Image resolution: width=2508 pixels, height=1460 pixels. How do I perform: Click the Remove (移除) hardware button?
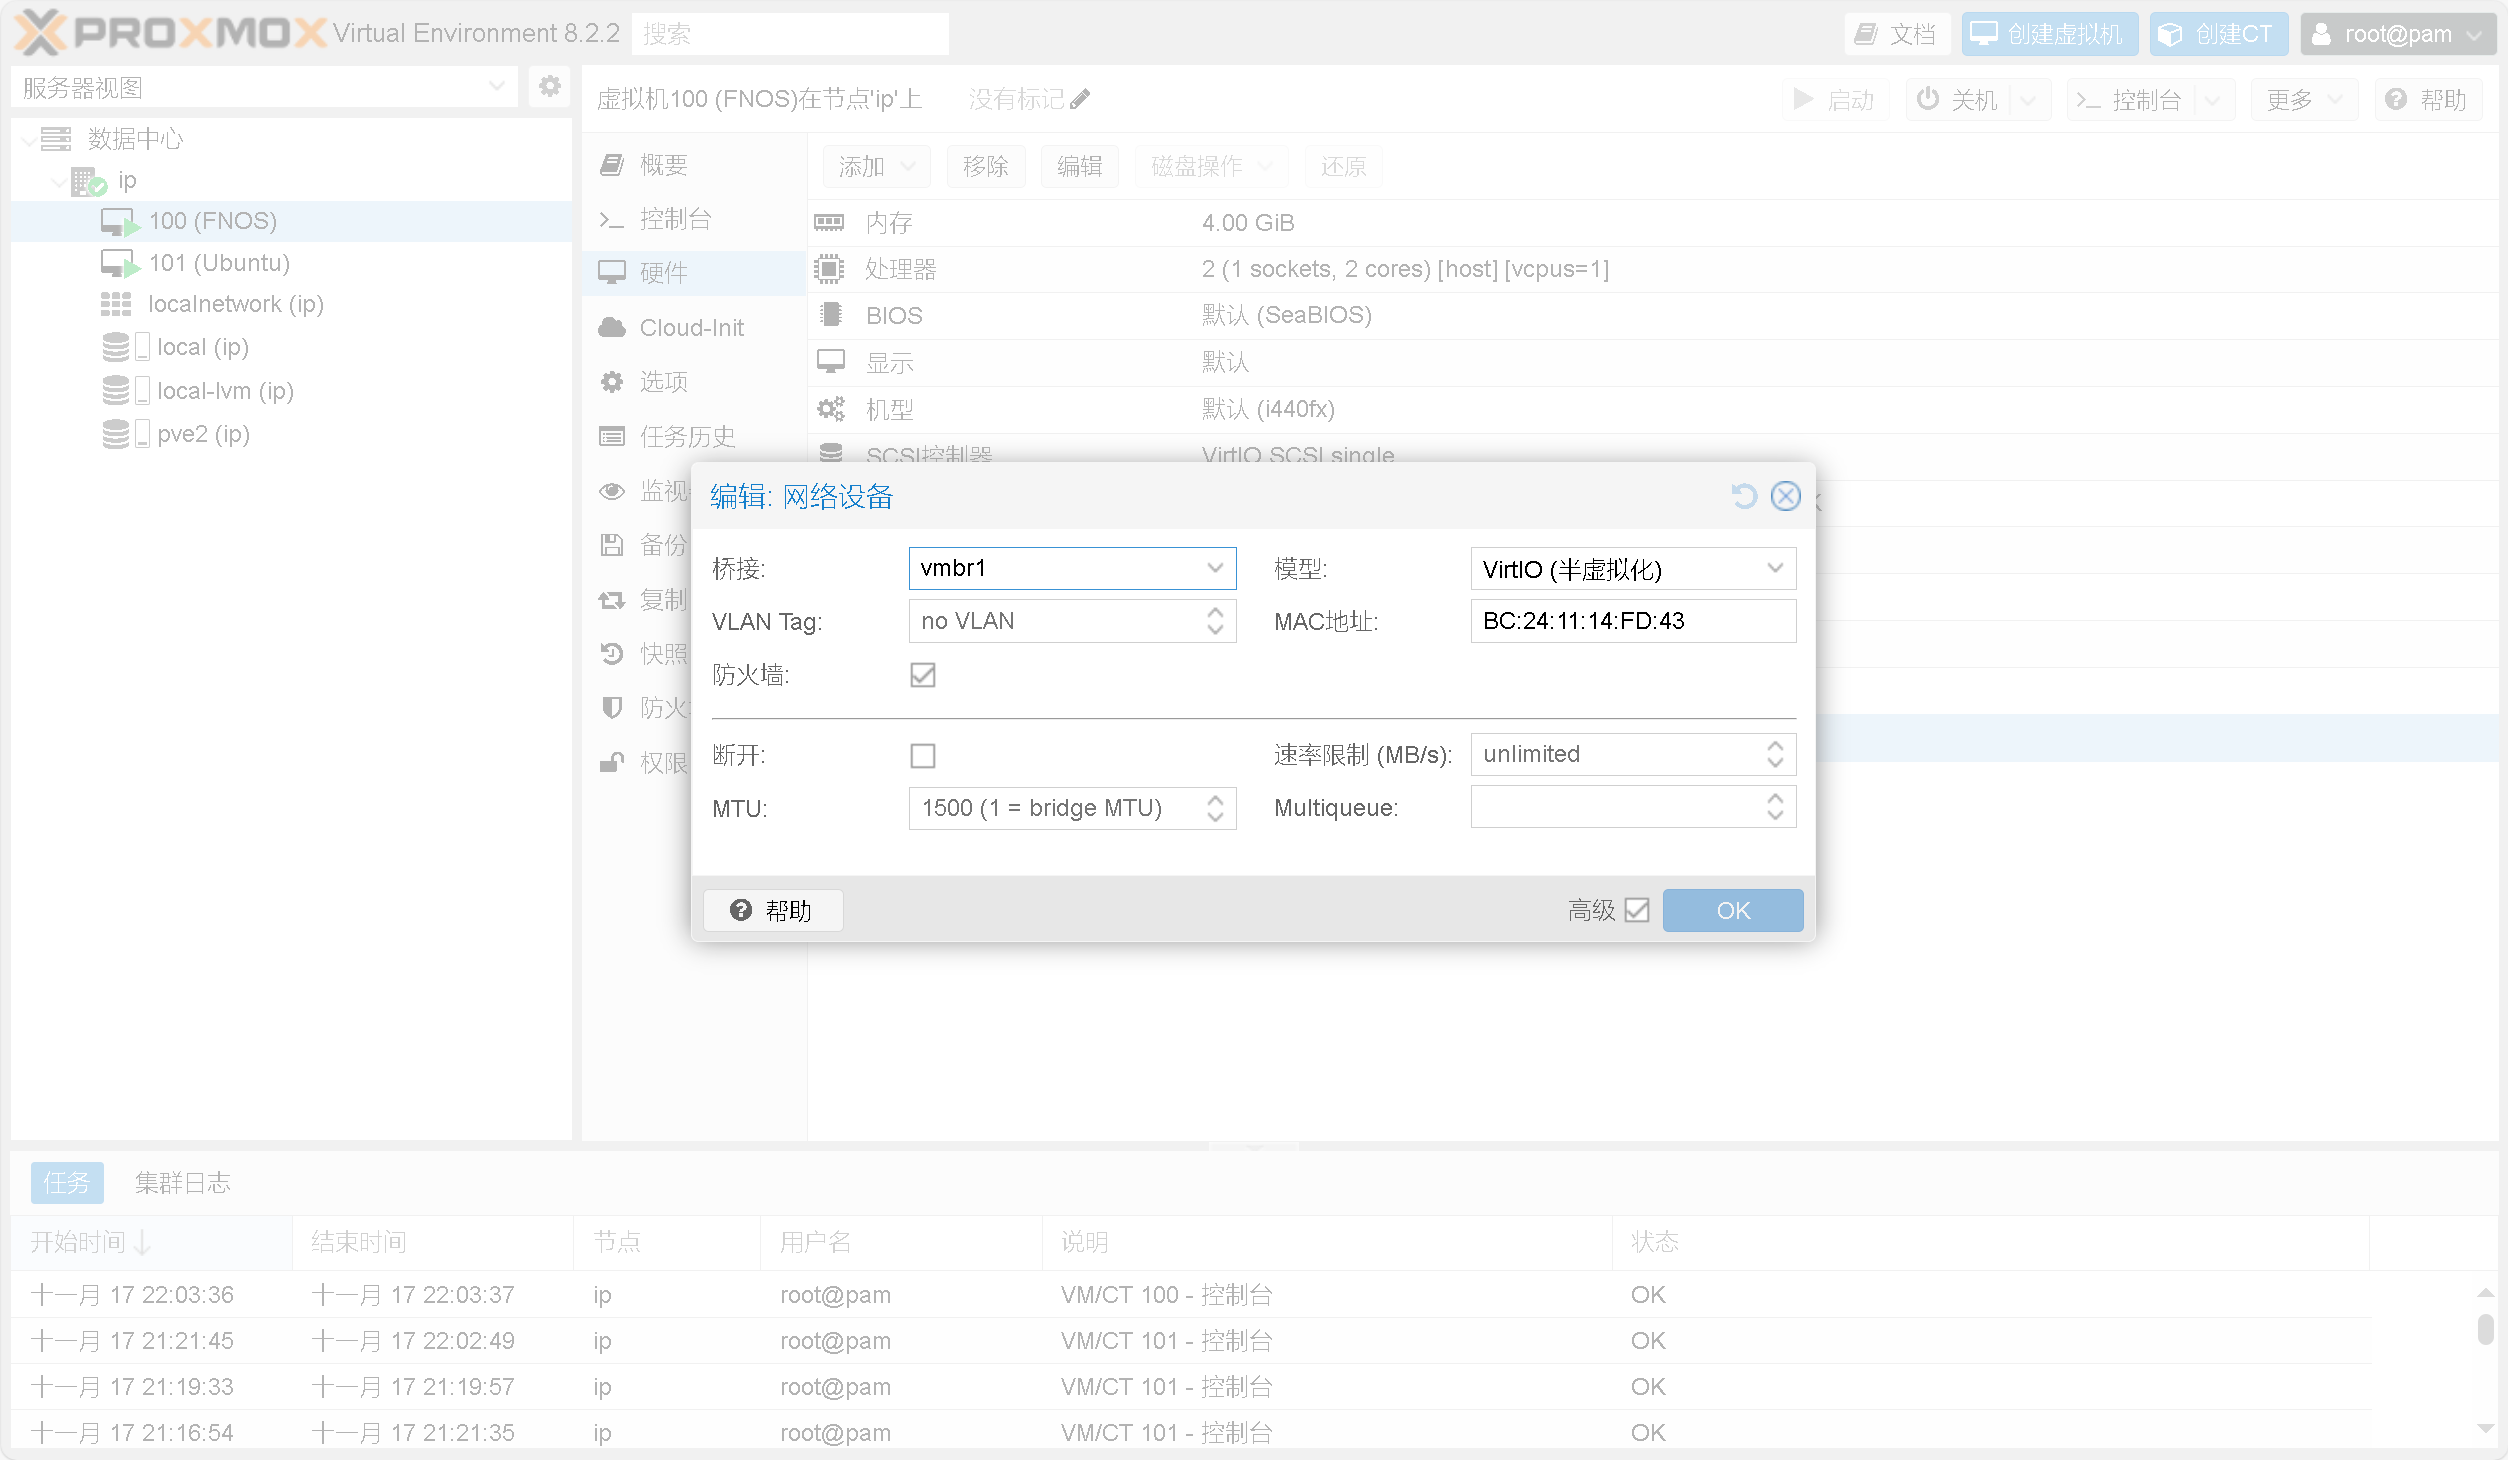click(986, 166)
